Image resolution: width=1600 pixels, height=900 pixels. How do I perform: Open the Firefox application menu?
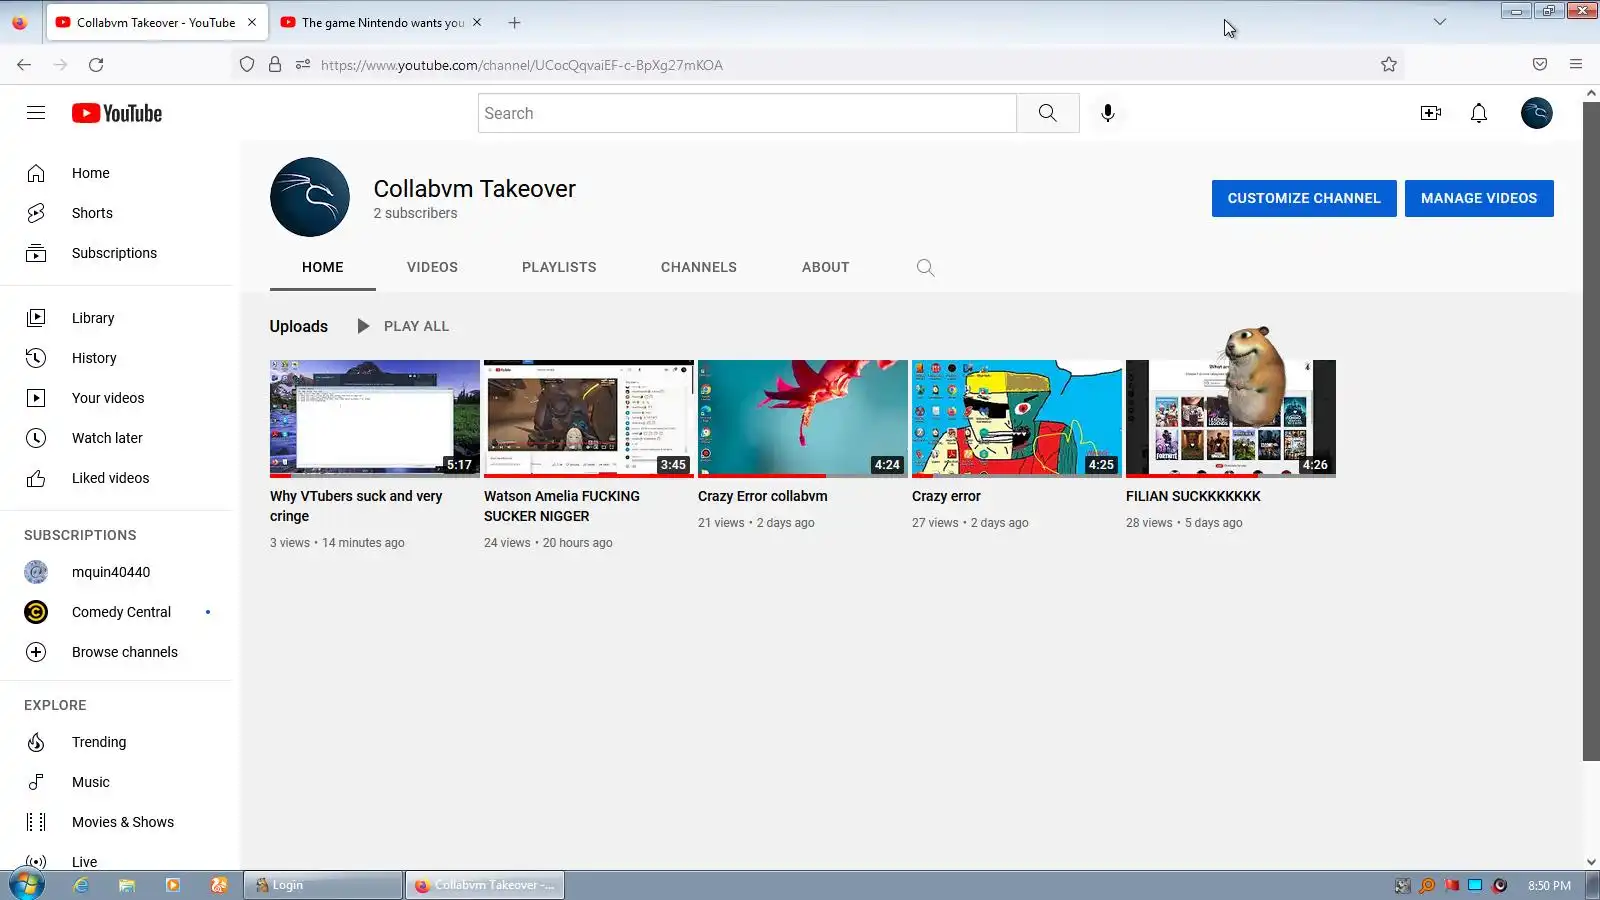coord(1576,65)
